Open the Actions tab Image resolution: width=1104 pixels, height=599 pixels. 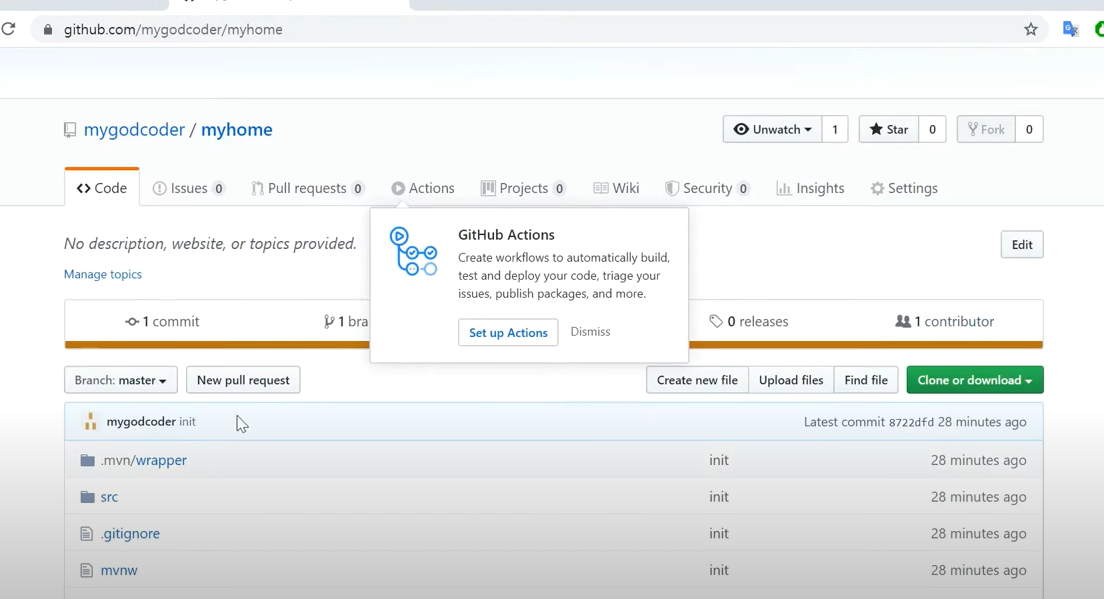click(x=423, y=188)
